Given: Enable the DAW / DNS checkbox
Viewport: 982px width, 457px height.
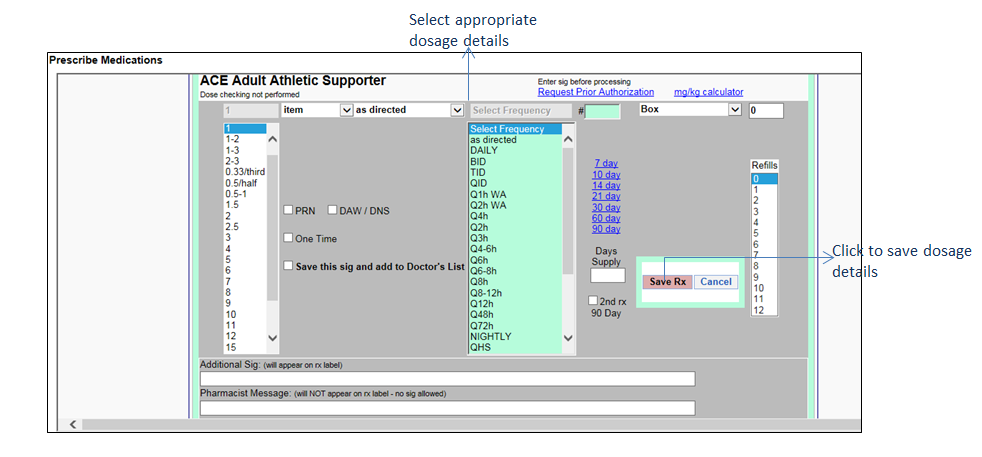Looking at the screenshot, I should click(x=333, y=210).
